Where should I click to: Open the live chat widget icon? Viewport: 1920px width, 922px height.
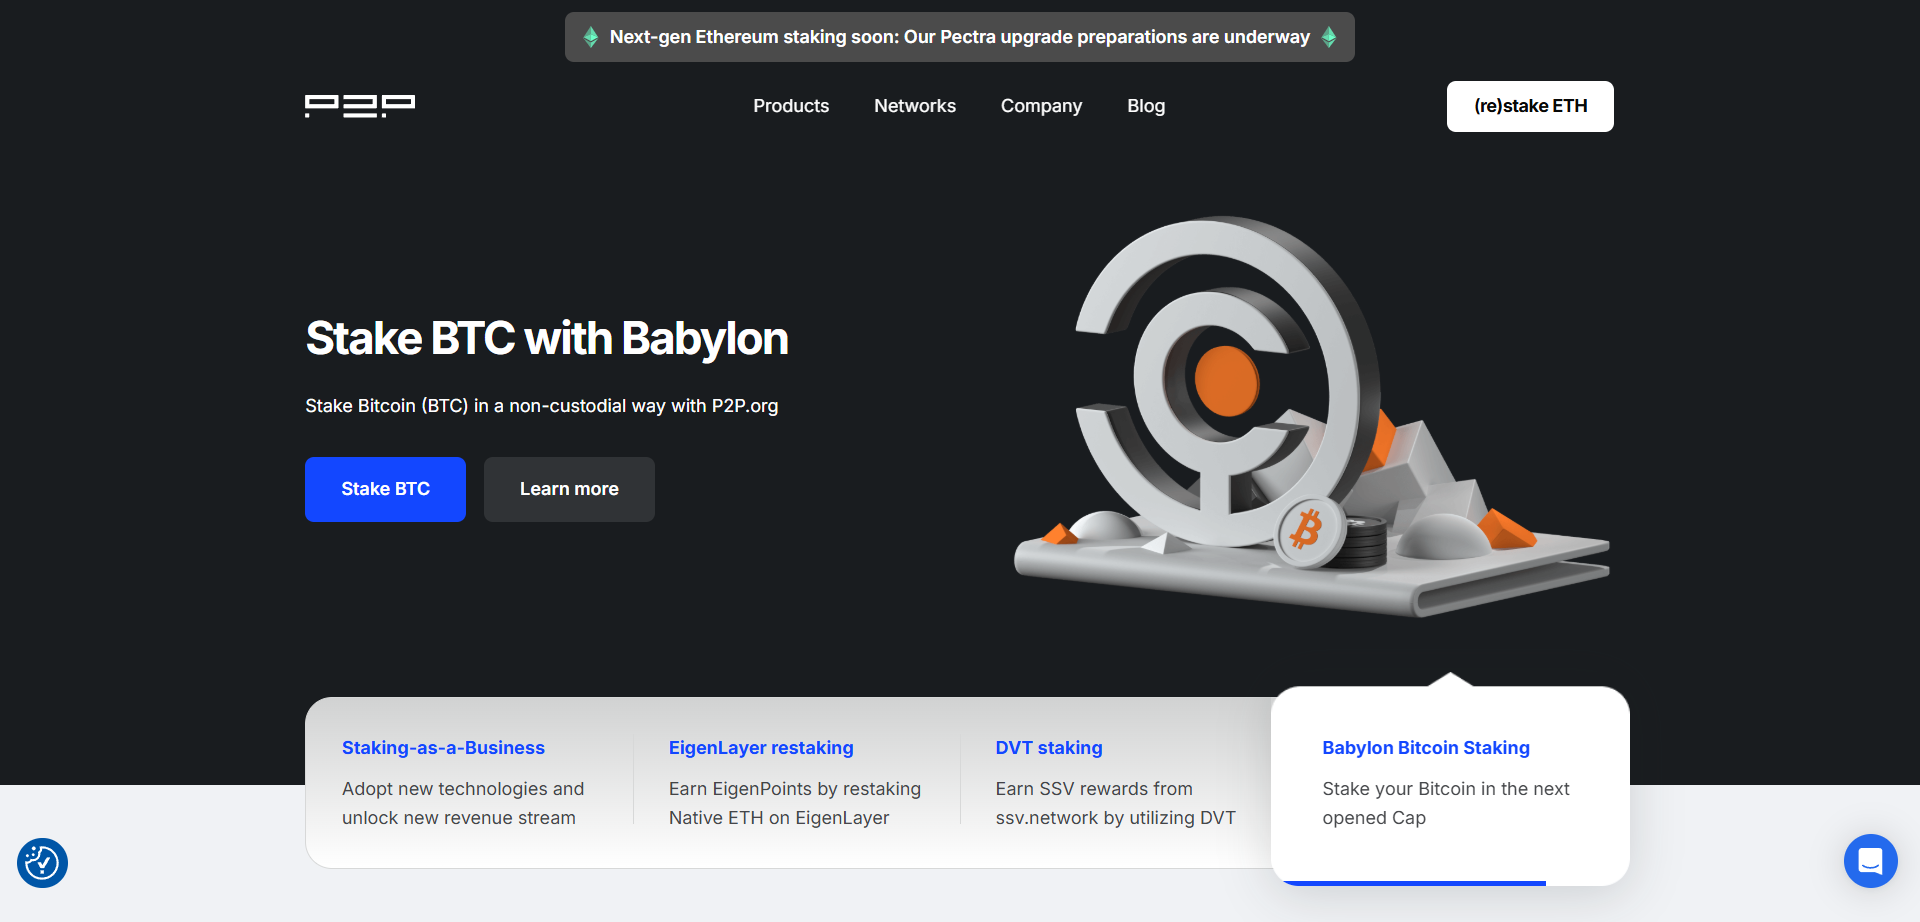(x=1870, y=861)
